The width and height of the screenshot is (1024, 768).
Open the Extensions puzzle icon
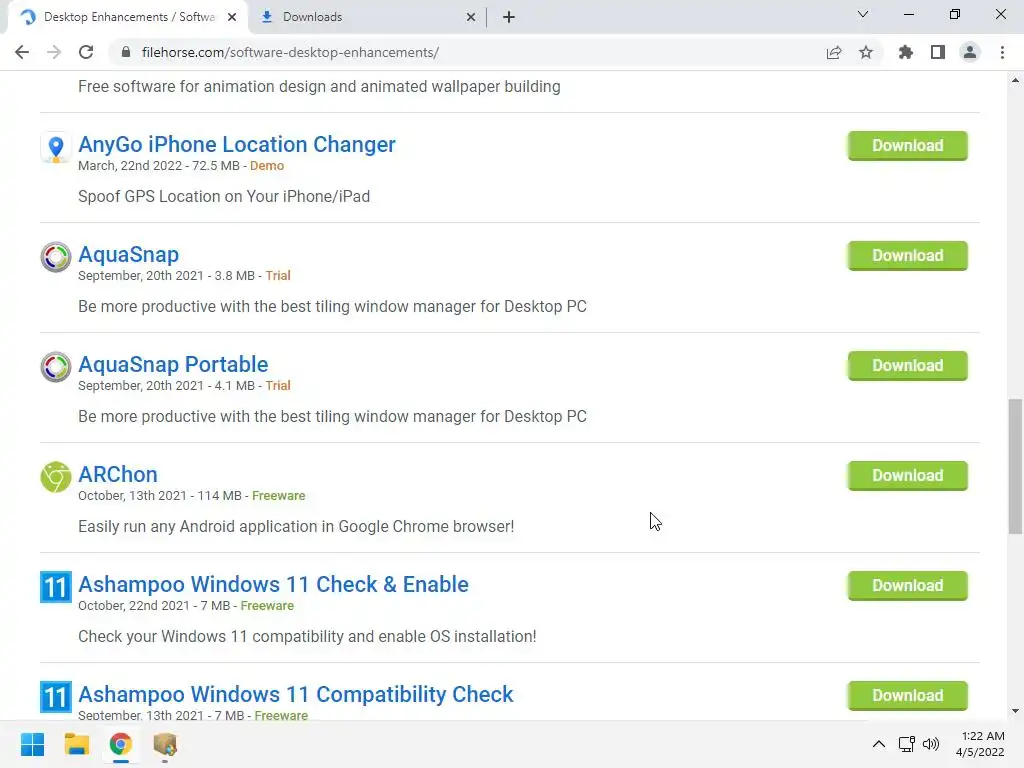pos(906,52)
